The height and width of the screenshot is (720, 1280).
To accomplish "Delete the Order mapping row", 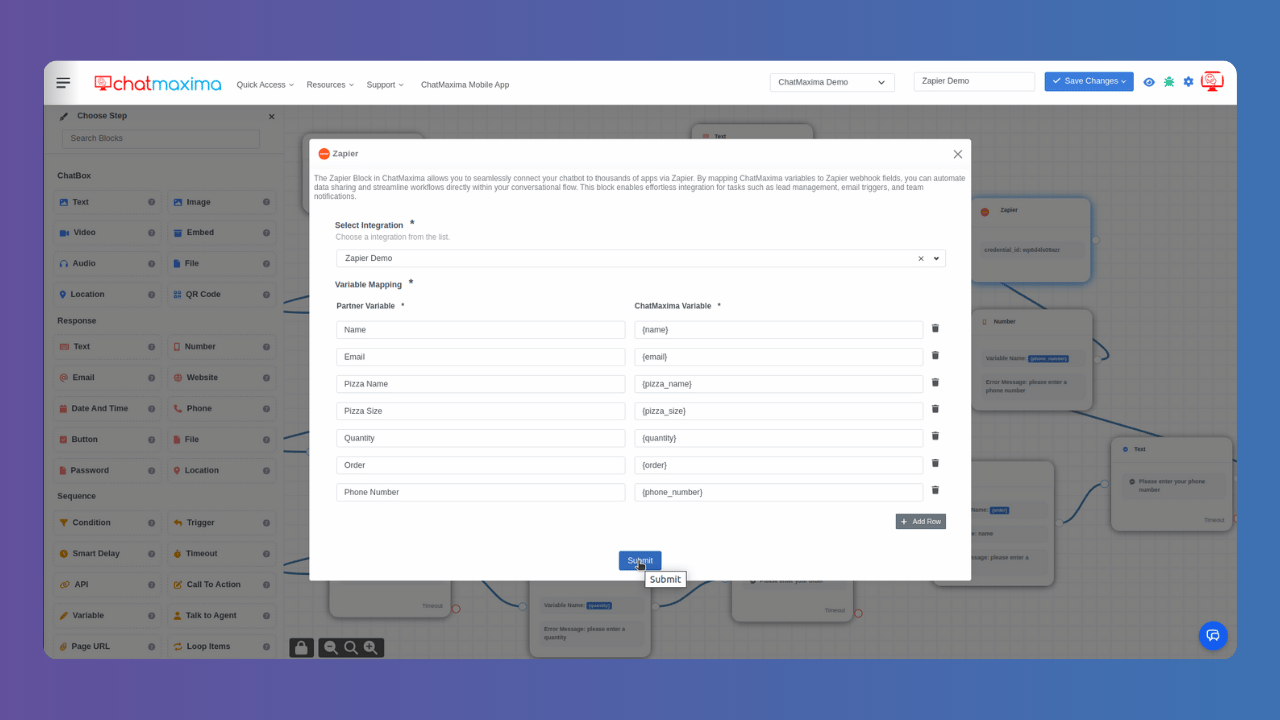I will tap(935, 463).
